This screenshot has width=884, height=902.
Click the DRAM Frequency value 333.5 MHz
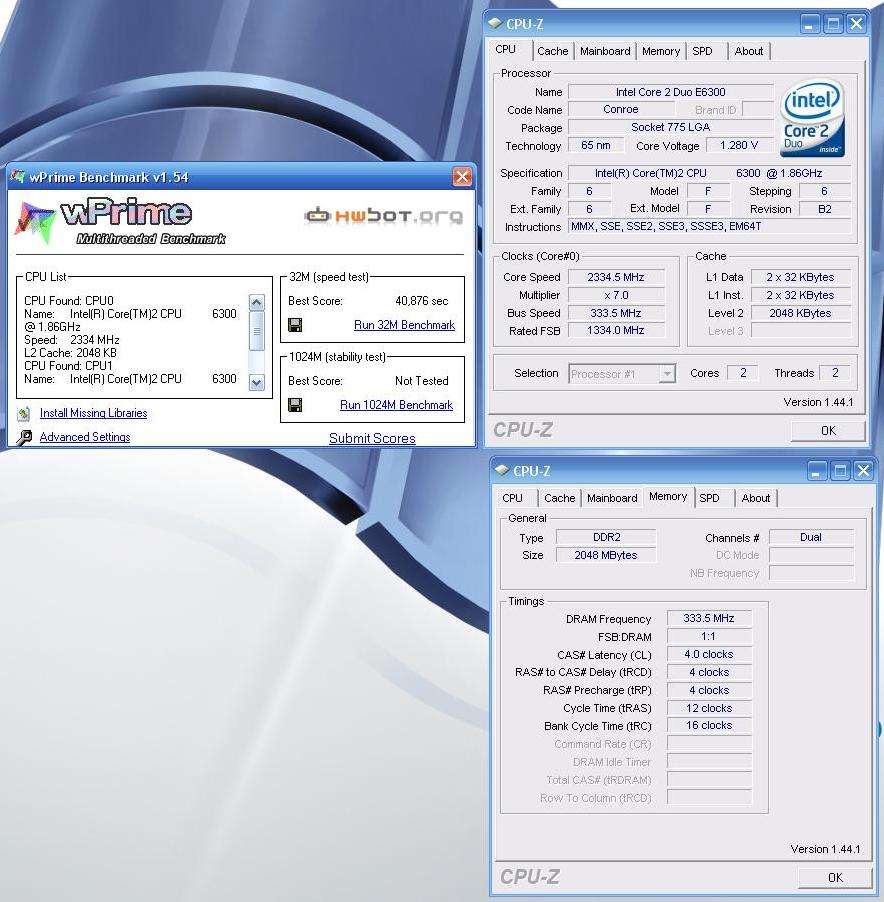[x=709, y=618]
